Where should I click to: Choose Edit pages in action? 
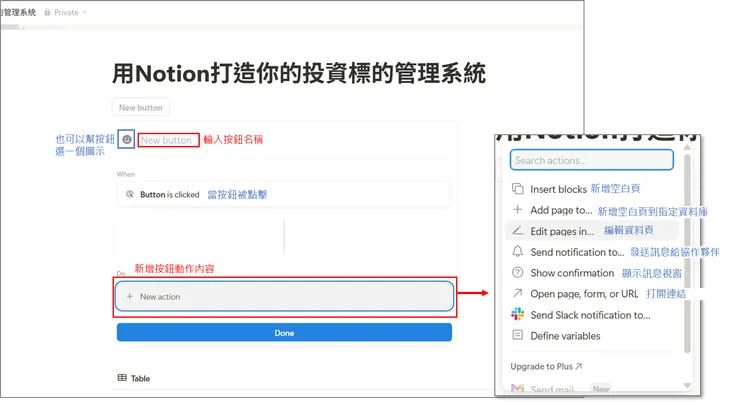click(x=592, y=231)
